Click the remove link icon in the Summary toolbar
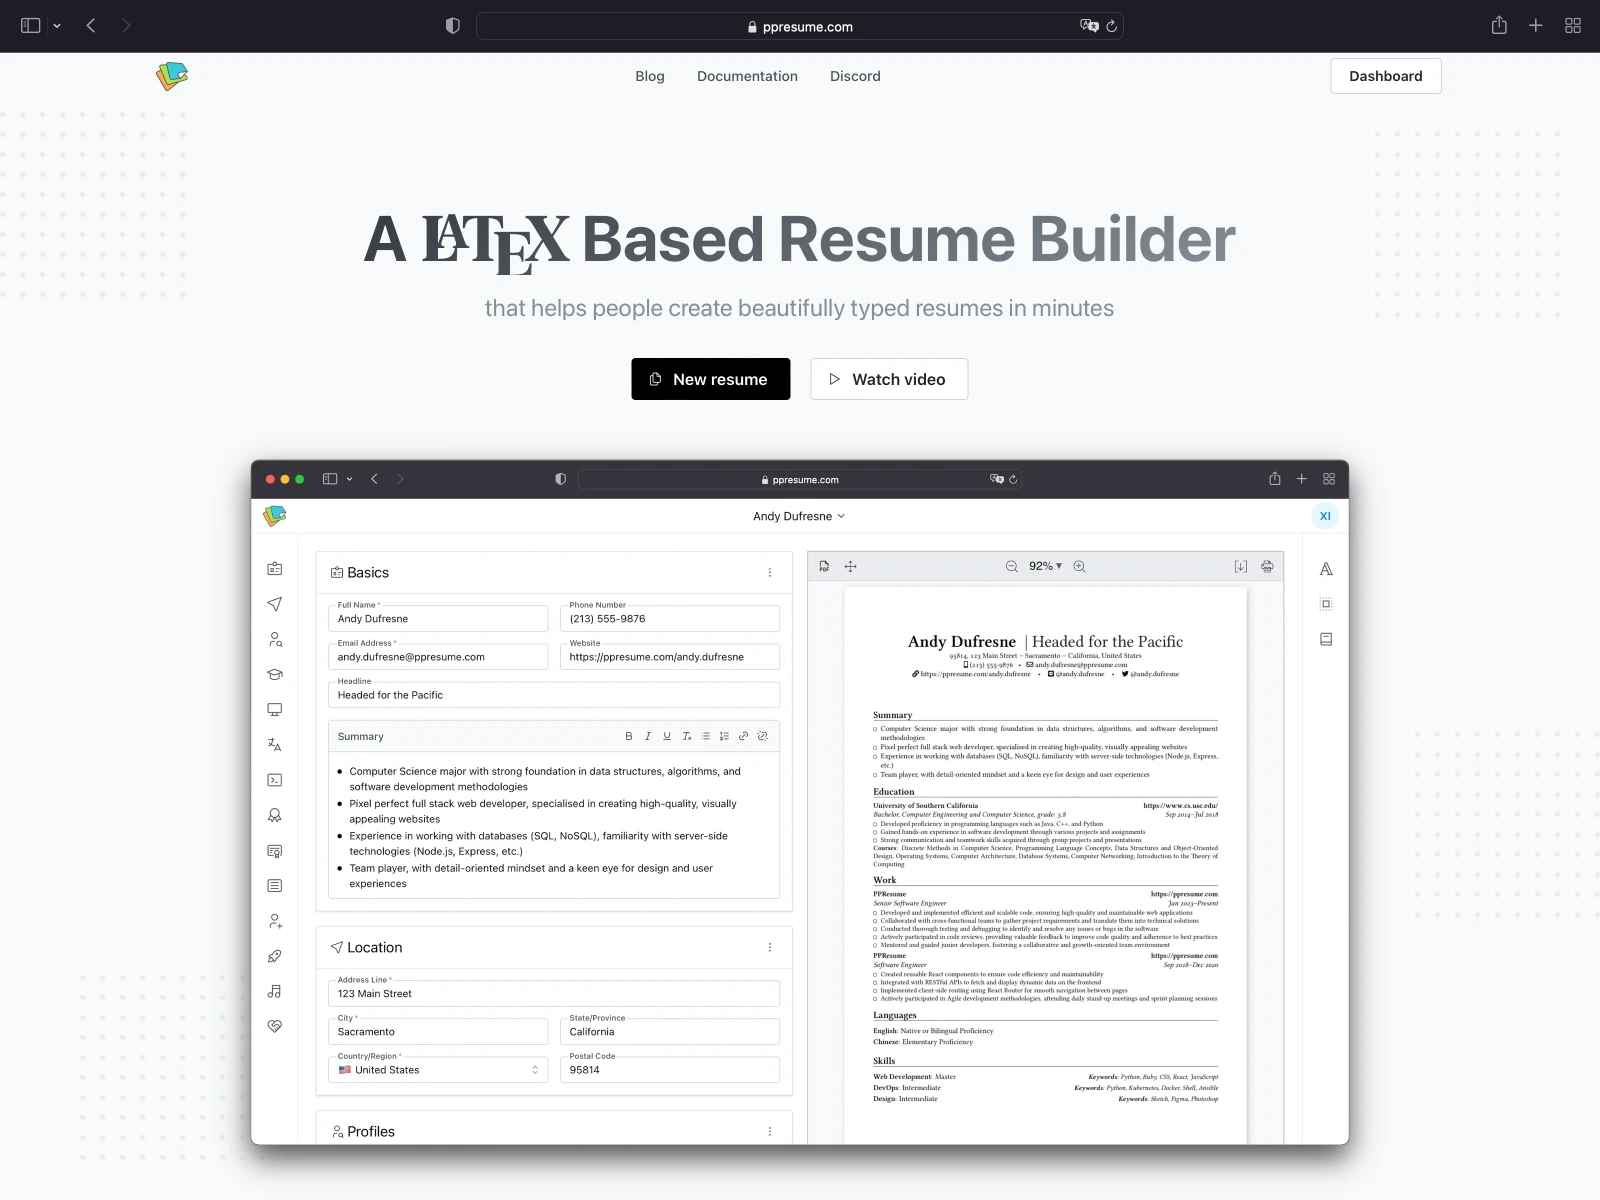Image resolution: width=1600 pixels, height=1200 pixels. tap(762, 736)
